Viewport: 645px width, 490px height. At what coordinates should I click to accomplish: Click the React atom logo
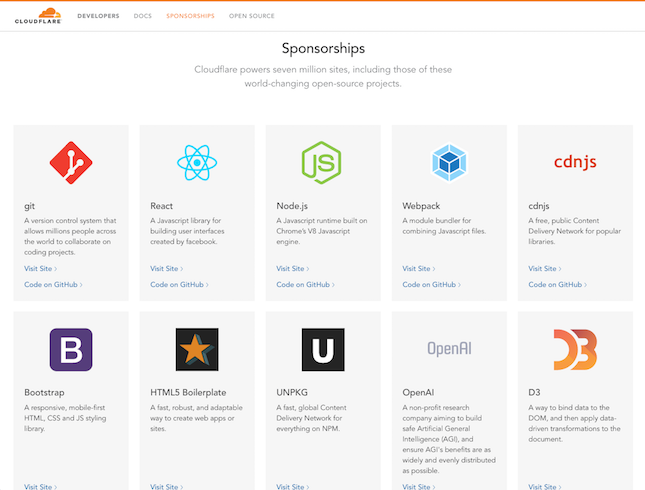[x=197, y=163]
